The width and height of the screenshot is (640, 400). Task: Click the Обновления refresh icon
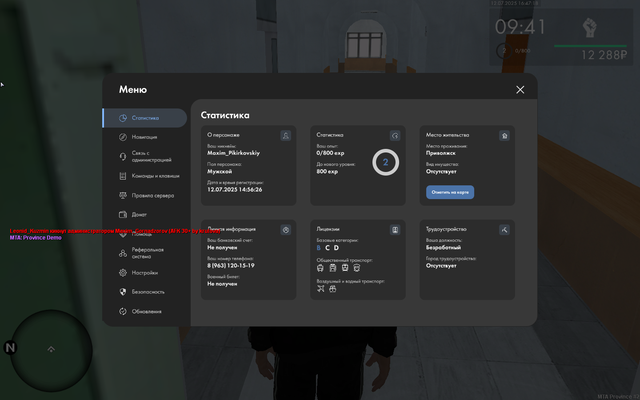tap(123, 311)
